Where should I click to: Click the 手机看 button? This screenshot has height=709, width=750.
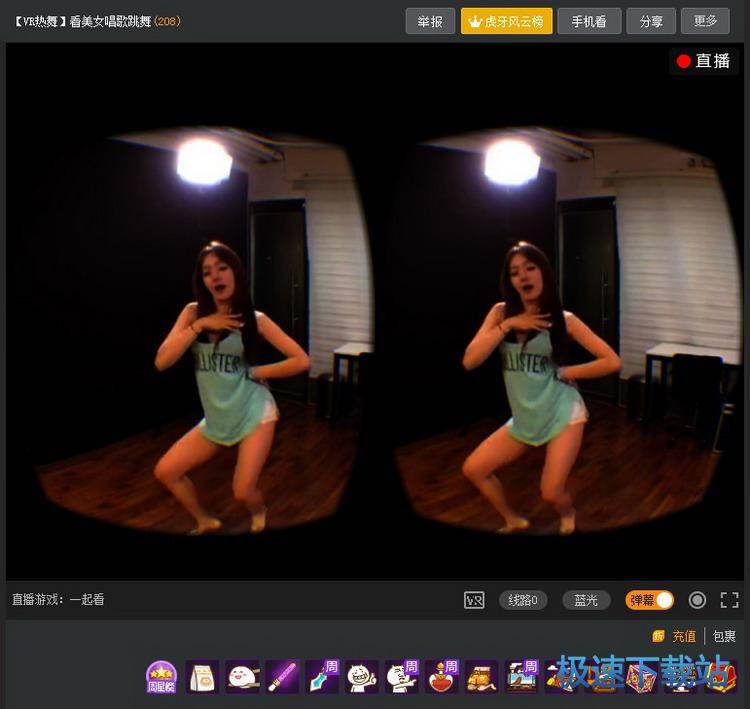tap(589, 22)
